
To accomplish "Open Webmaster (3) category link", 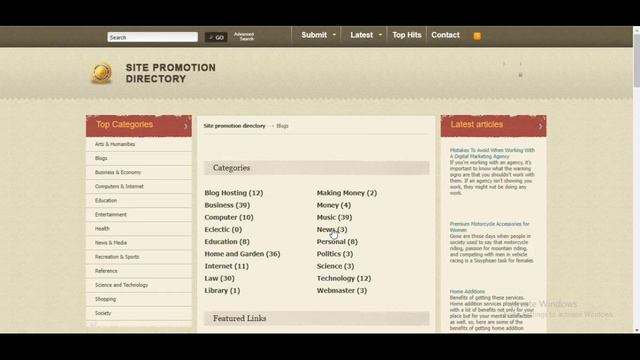I will [342, 291].
